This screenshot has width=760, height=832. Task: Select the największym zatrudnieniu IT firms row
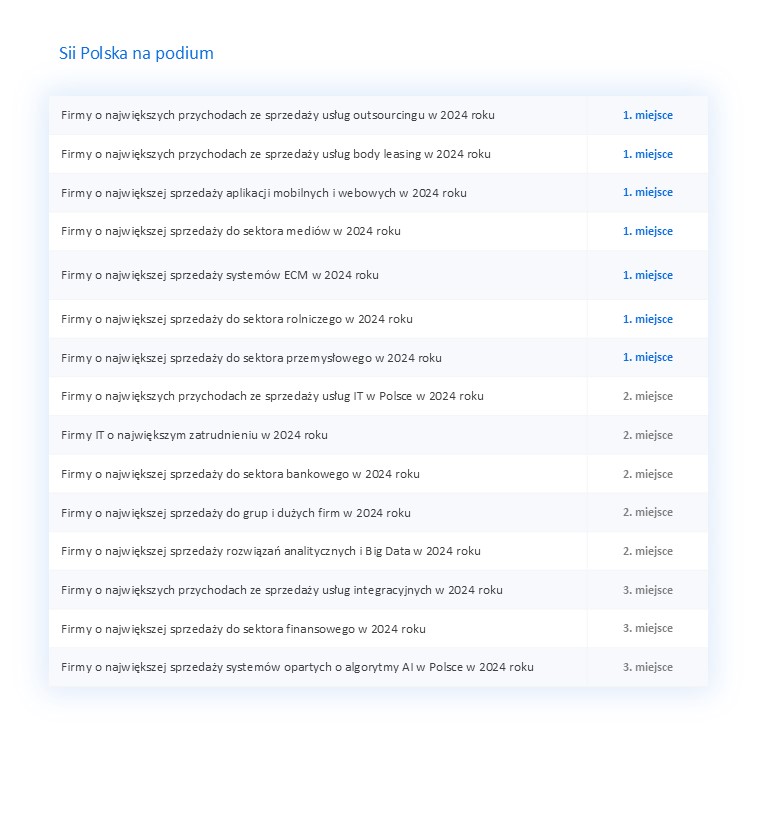(x=378, y=435)
